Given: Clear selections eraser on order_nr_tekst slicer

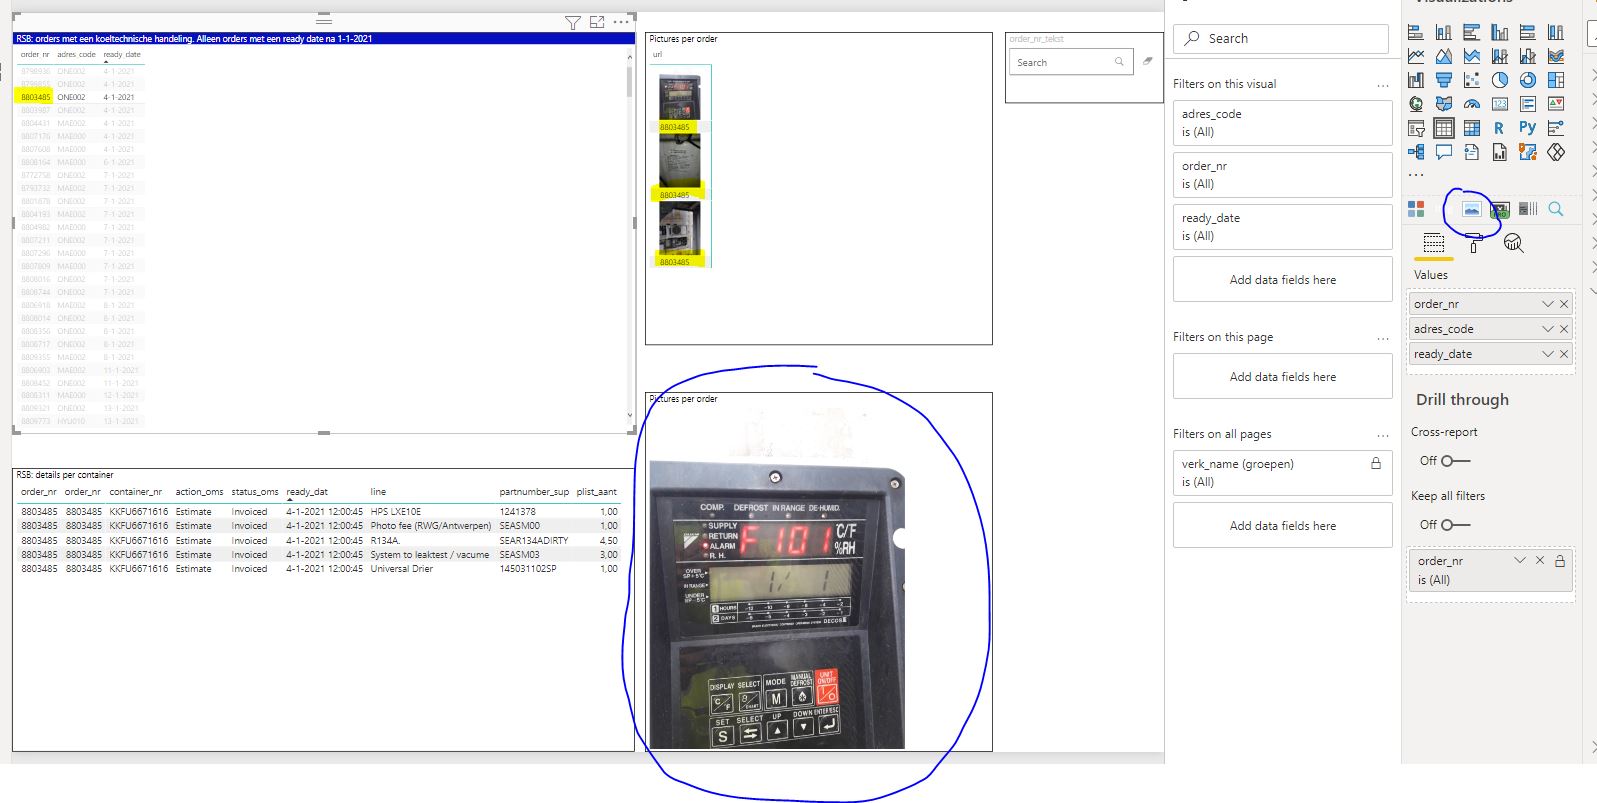Looking at the screenshot, I should (1148, 61).
